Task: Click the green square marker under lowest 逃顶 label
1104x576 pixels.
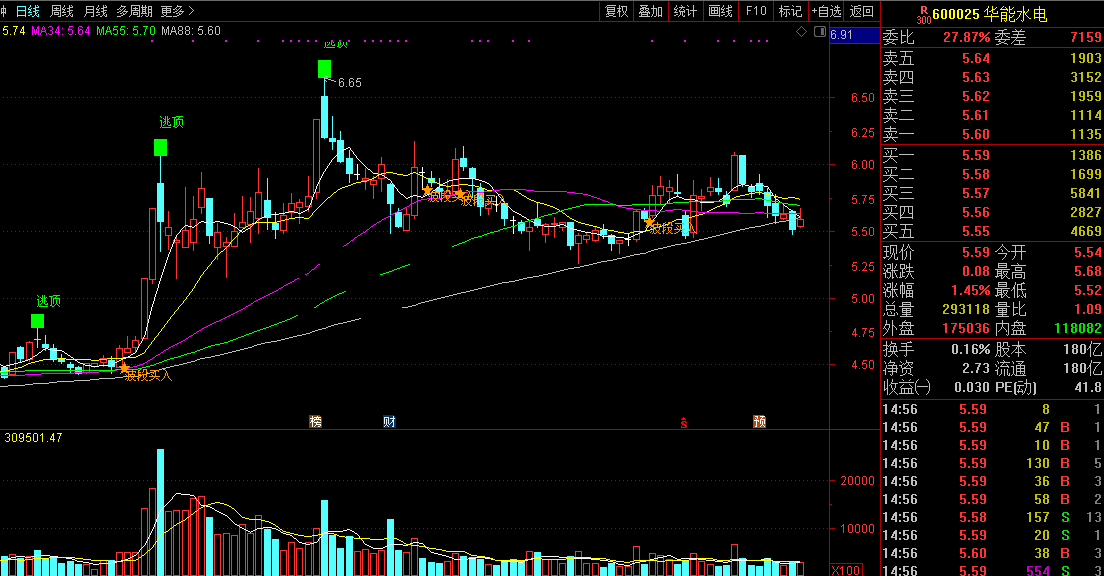Action: click(x=37, y=321)
